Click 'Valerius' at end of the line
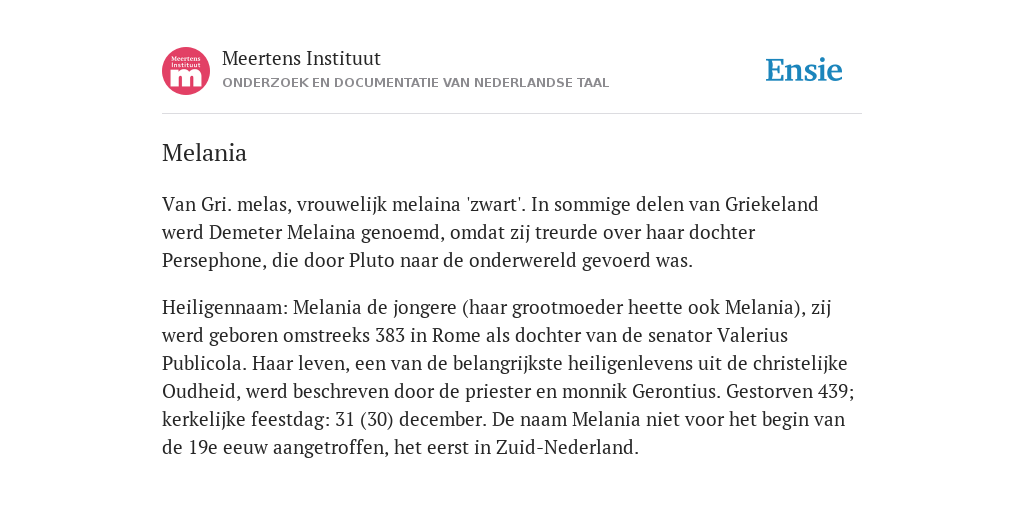This screenshot has width=1024, height=512. 752,335
